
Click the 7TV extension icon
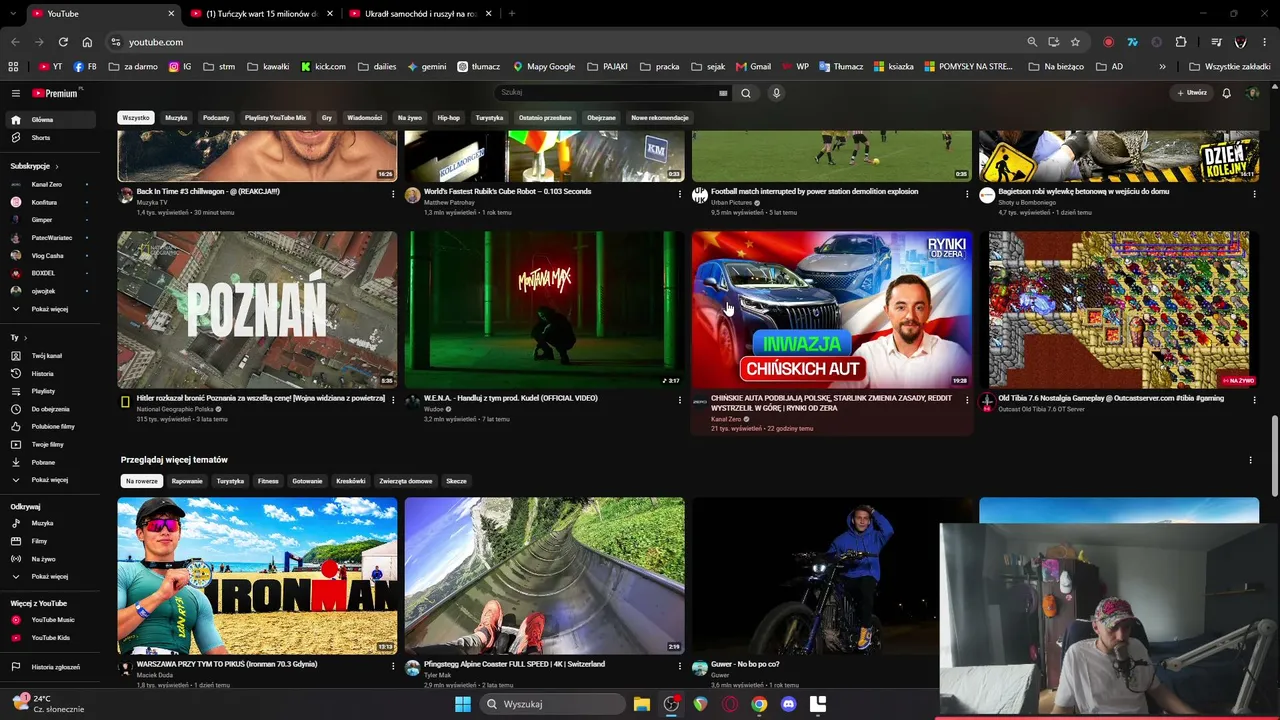(x=1132, y=42)
